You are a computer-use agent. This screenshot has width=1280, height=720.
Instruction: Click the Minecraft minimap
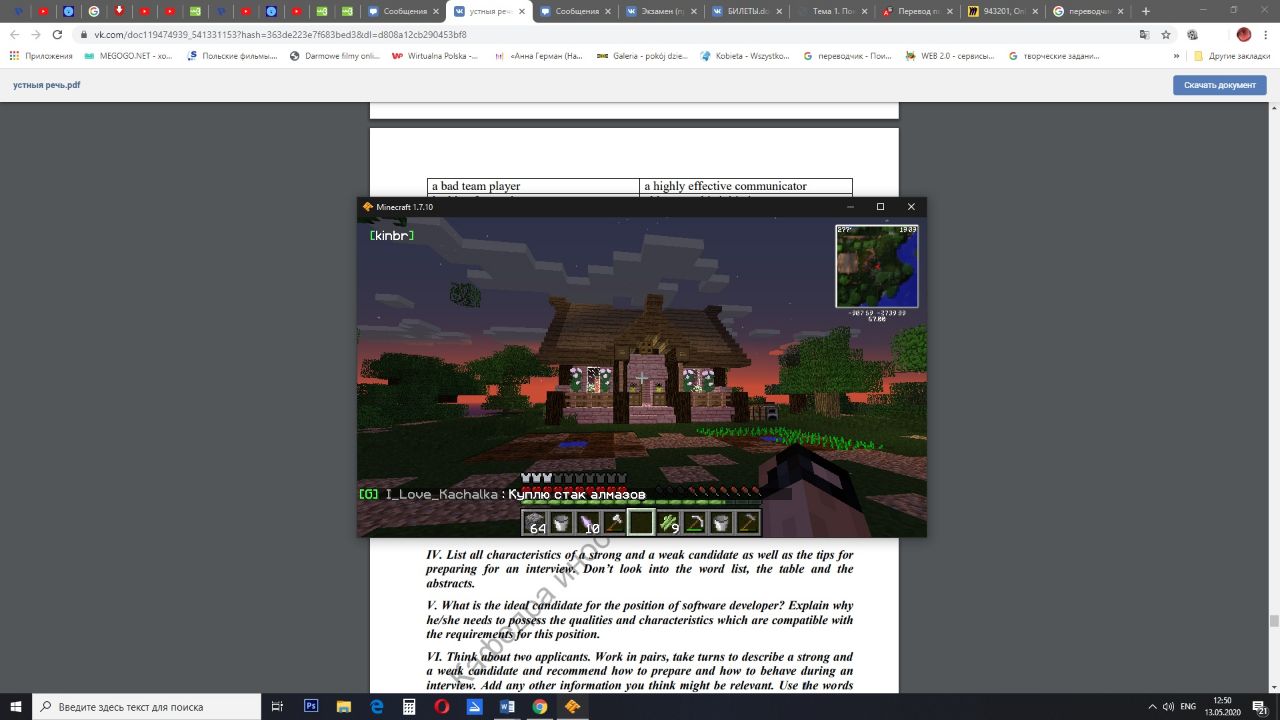click(877, 266)
